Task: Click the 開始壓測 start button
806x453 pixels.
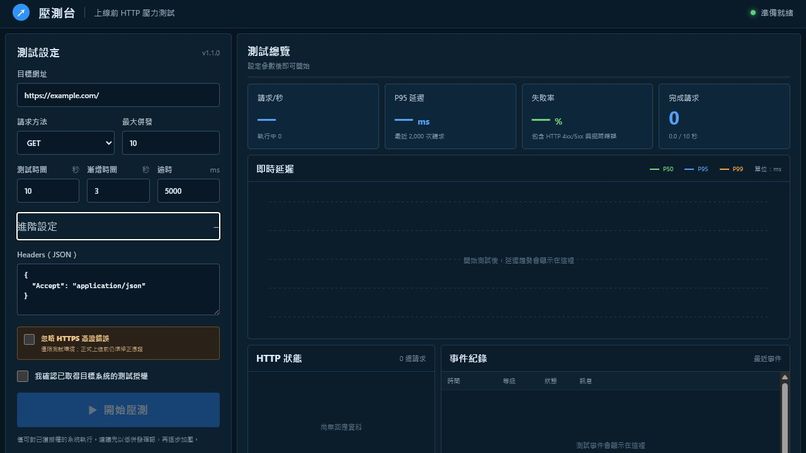Action: tap(118, 410)
